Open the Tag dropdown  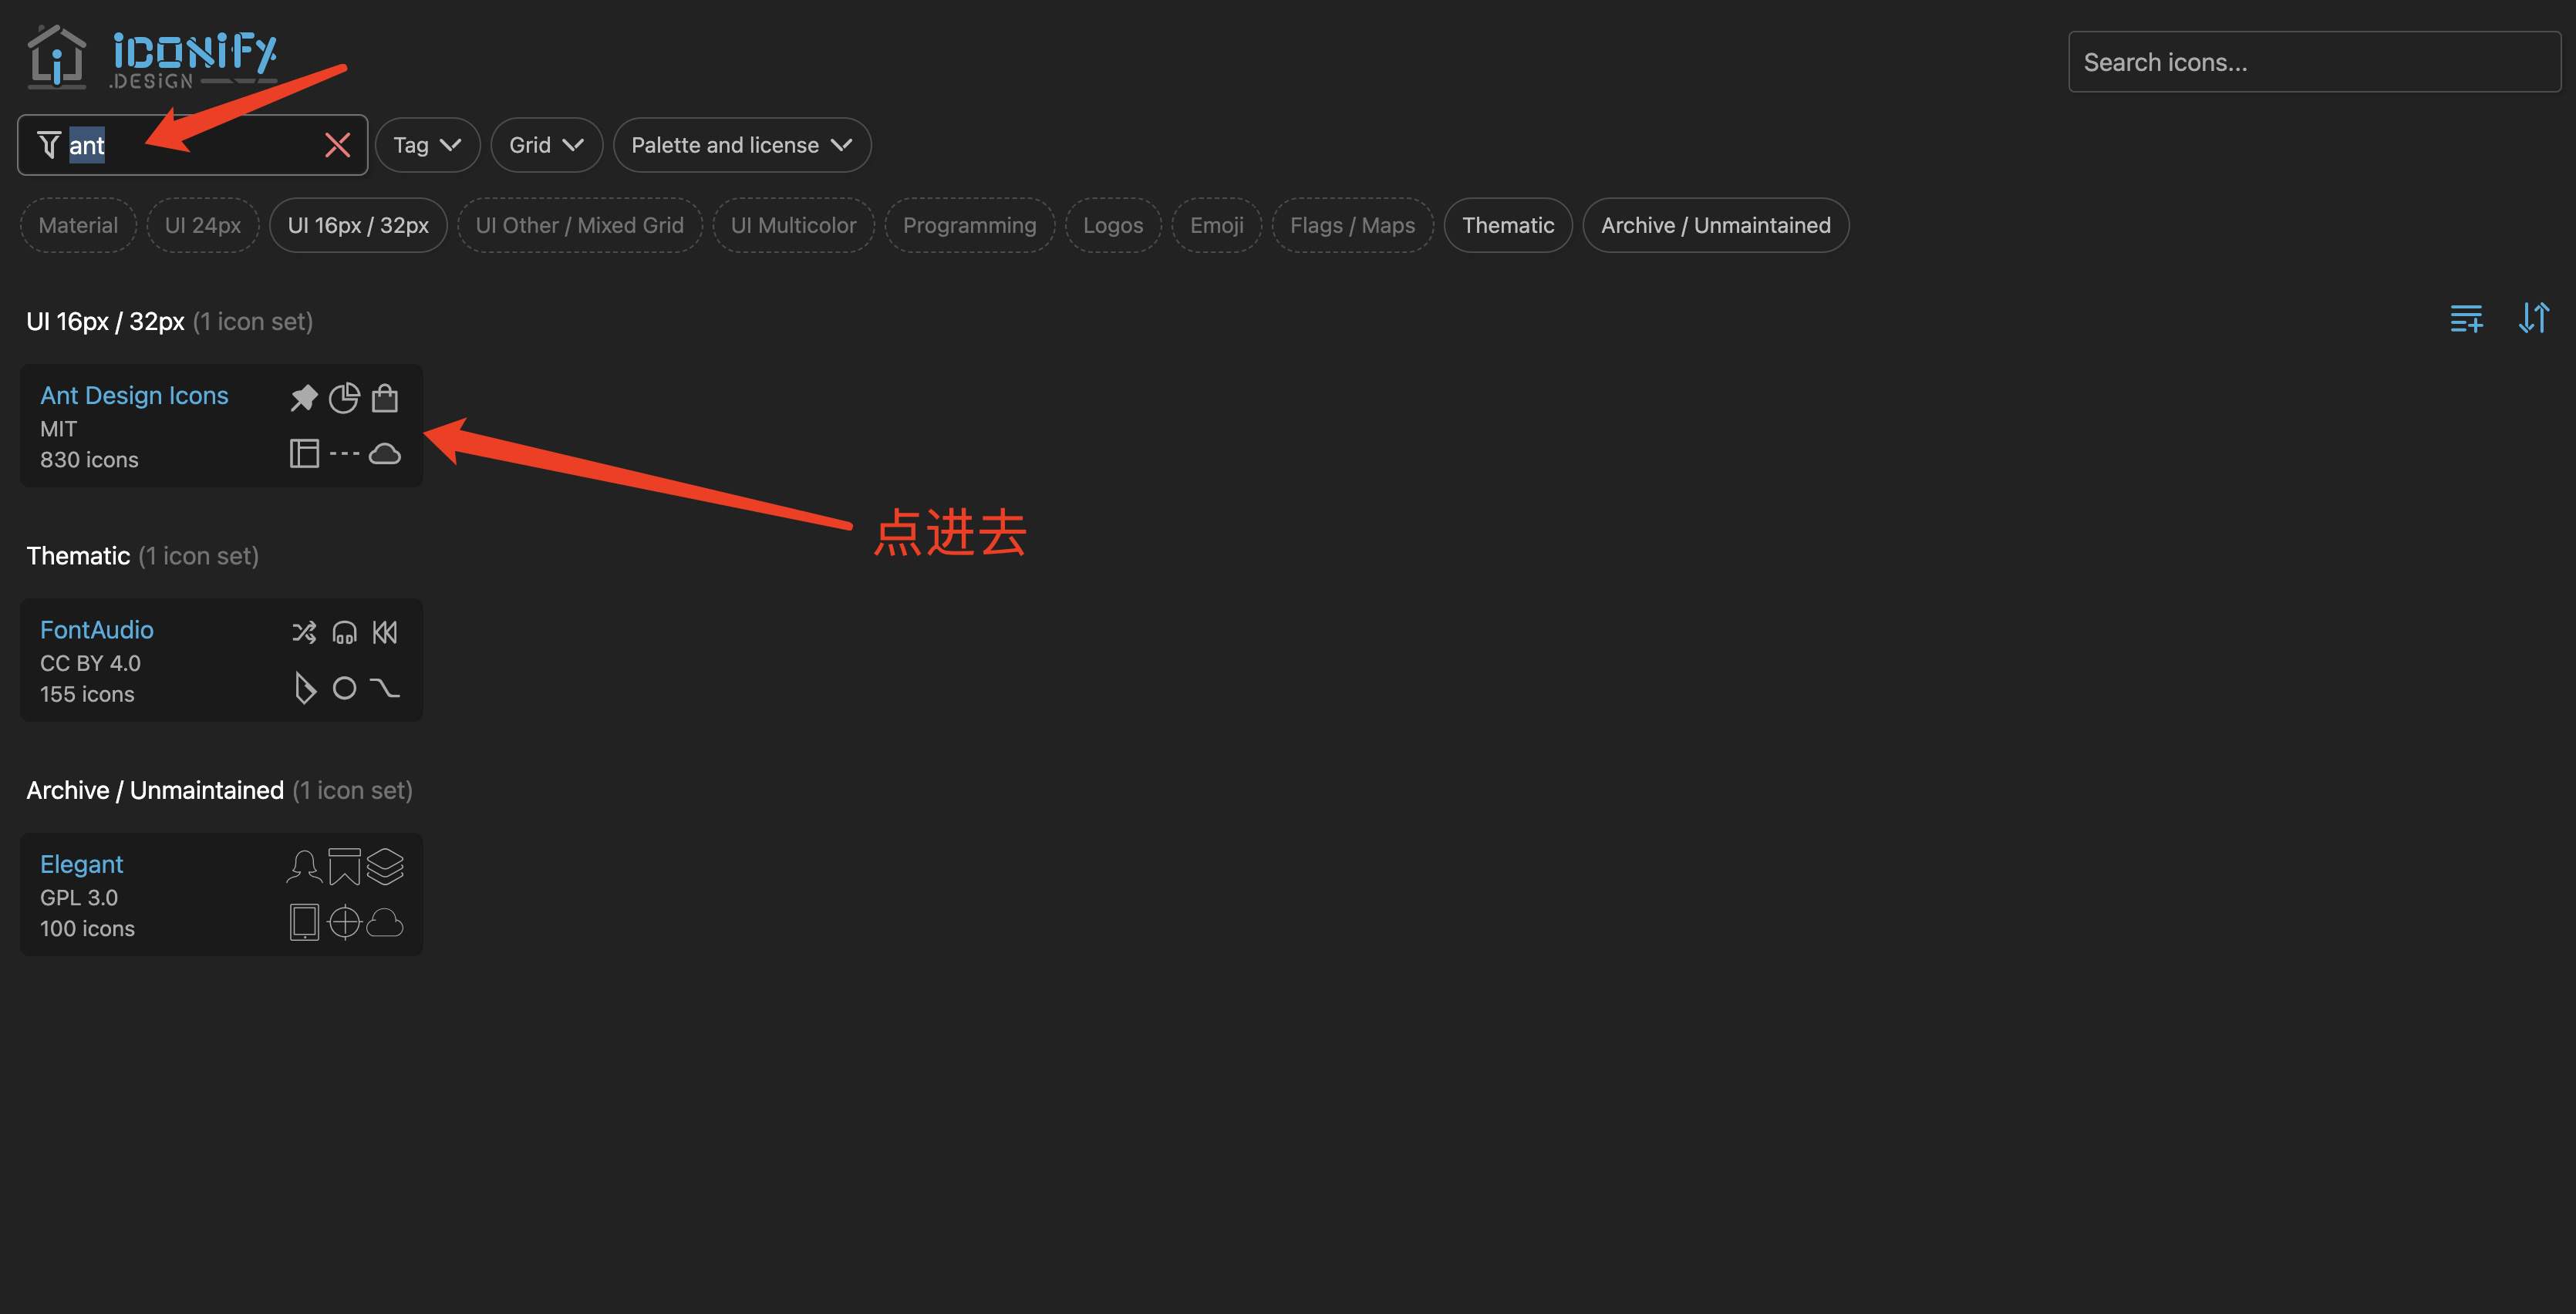tap(427, 145)
